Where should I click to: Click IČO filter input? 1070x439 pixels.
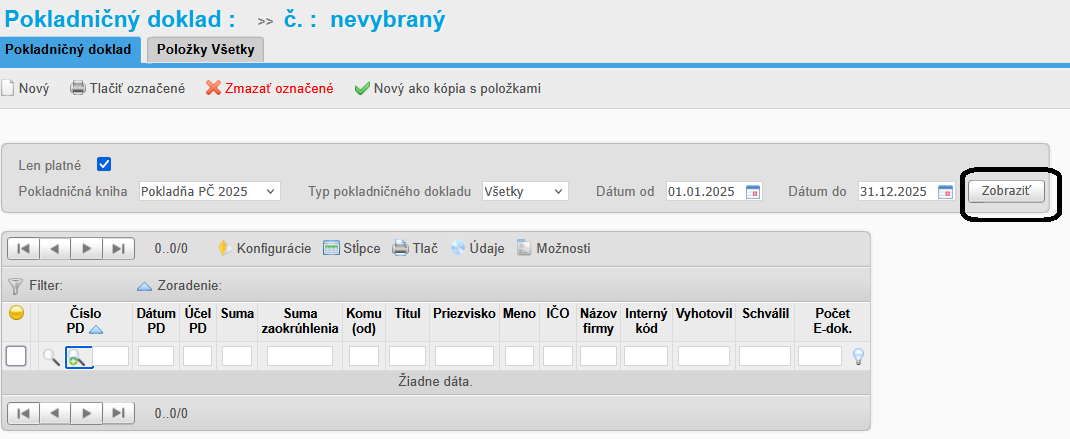click(558, 356)
